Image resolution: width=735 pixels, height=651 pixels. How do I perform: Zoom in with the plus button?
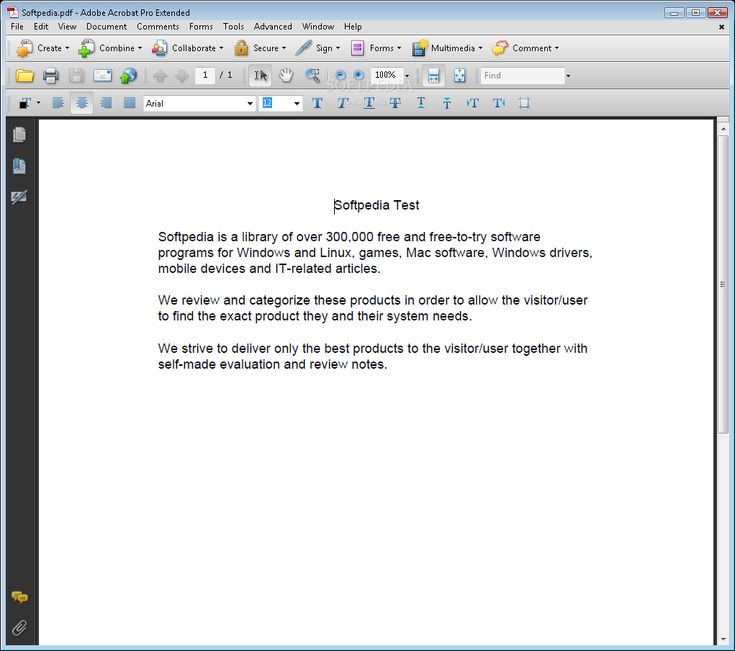(359, 75)
